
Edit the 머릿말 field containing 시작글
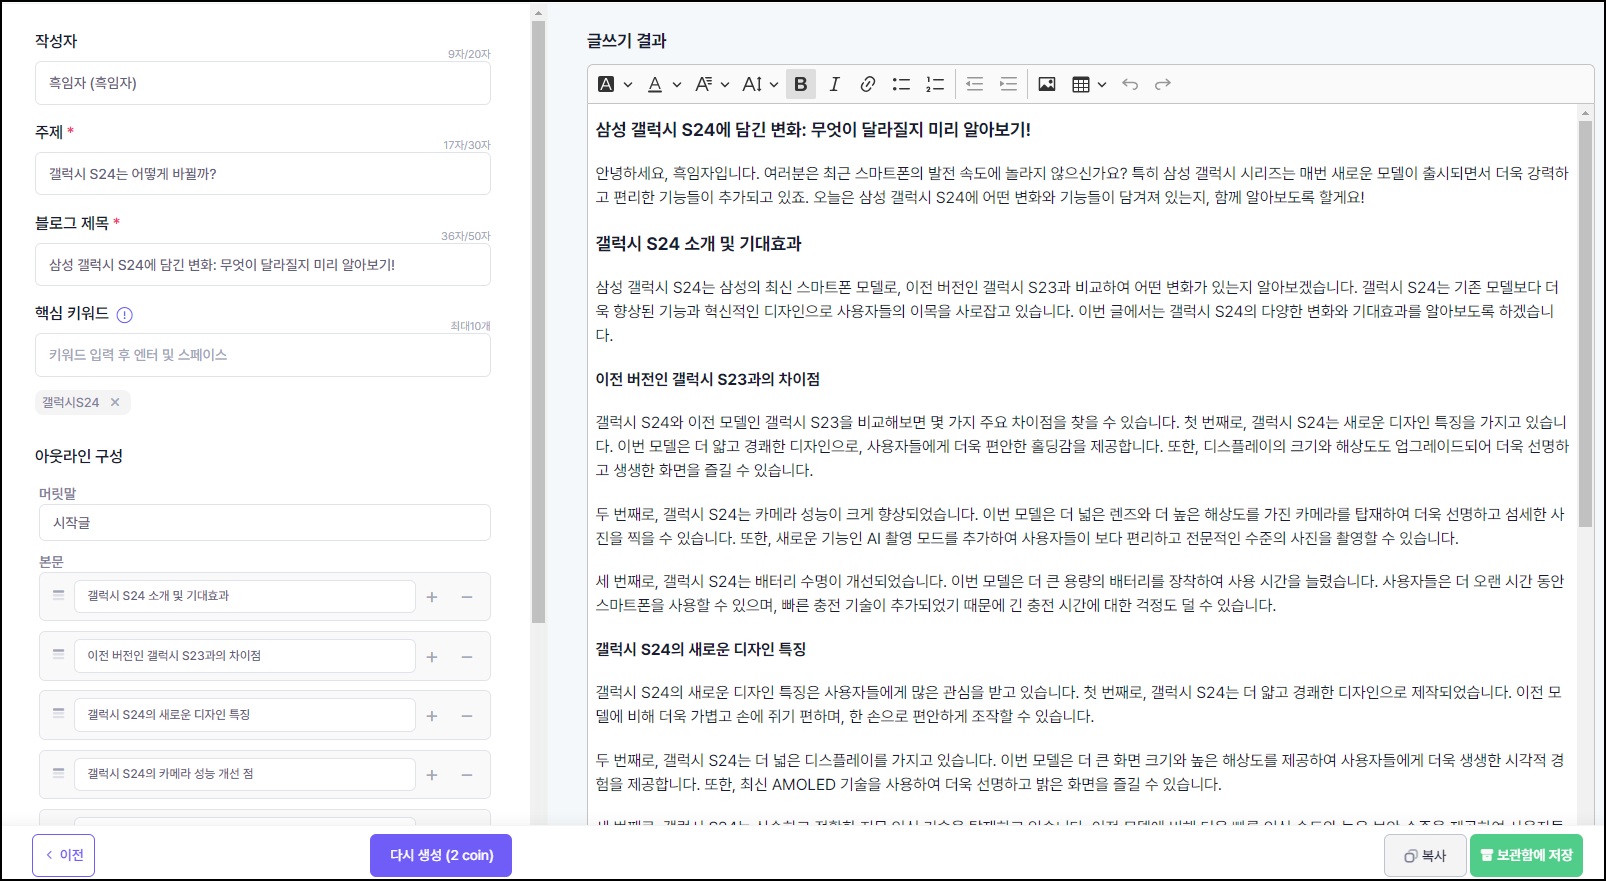point(265,523)
